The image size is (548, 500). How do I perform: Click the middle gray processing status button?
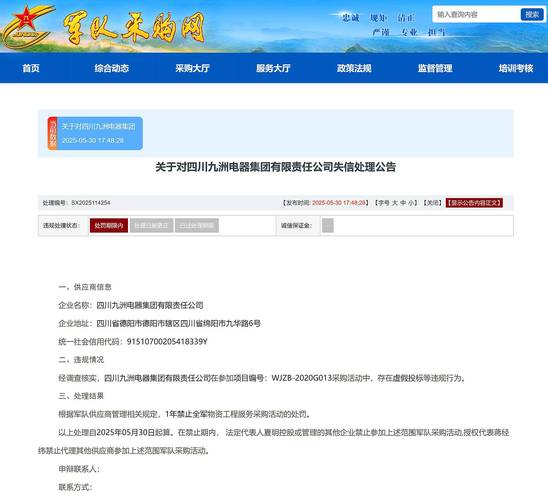(151, 225)
